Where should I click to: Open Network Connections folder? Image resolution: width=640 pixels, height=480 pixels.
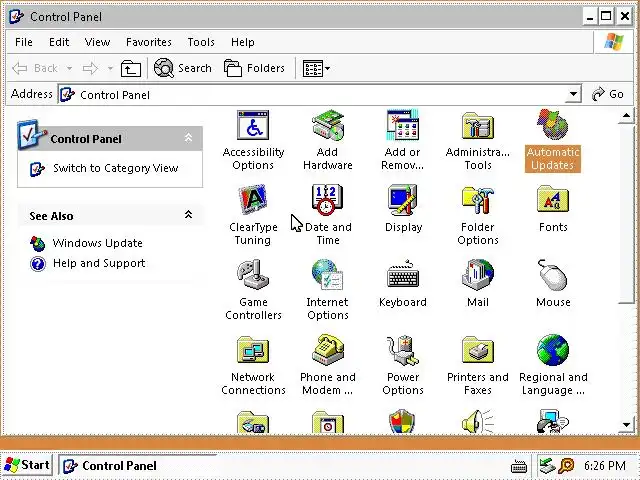tap(253, 366)
